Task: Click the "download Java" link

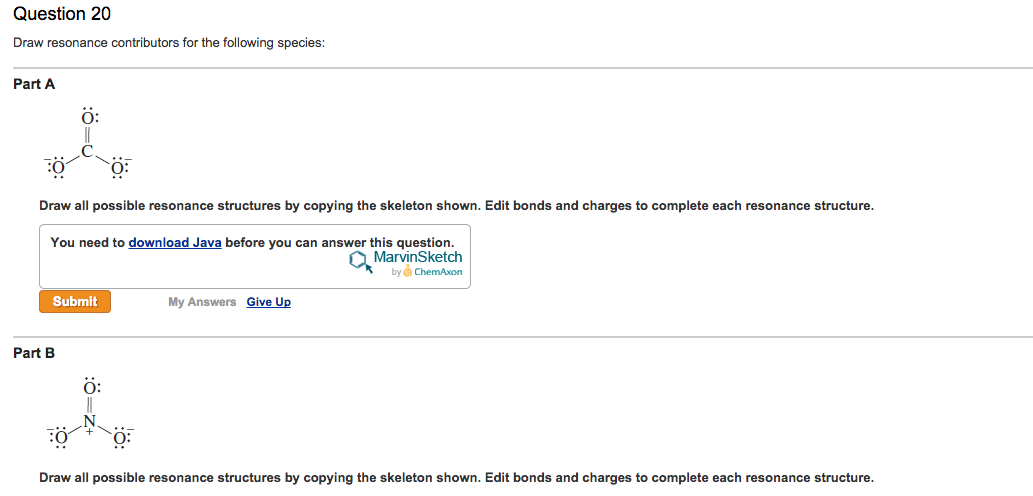Action: point(175,242)
